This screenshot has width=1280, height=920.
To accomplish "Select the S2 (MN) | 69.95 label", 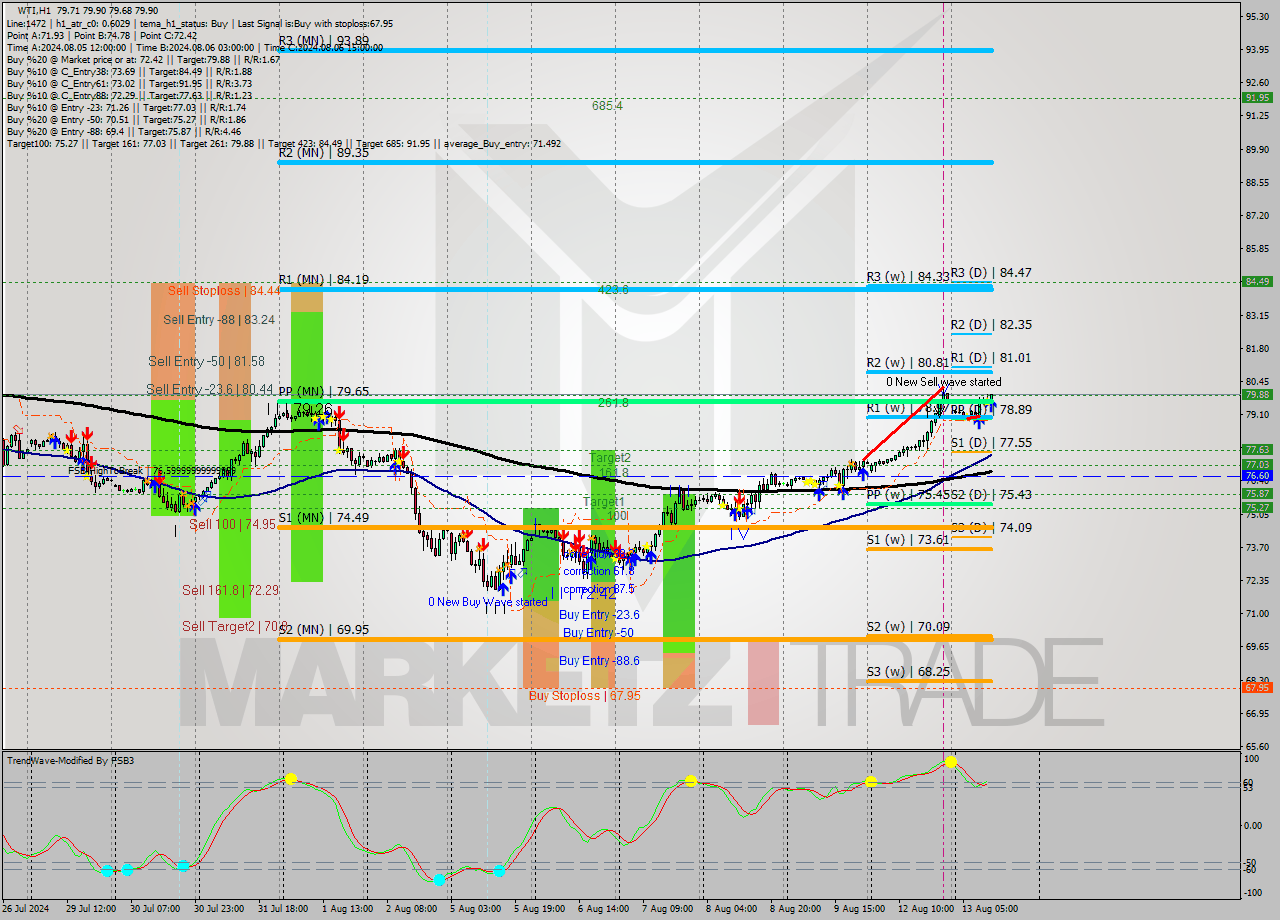I will (x=323, y=629).
